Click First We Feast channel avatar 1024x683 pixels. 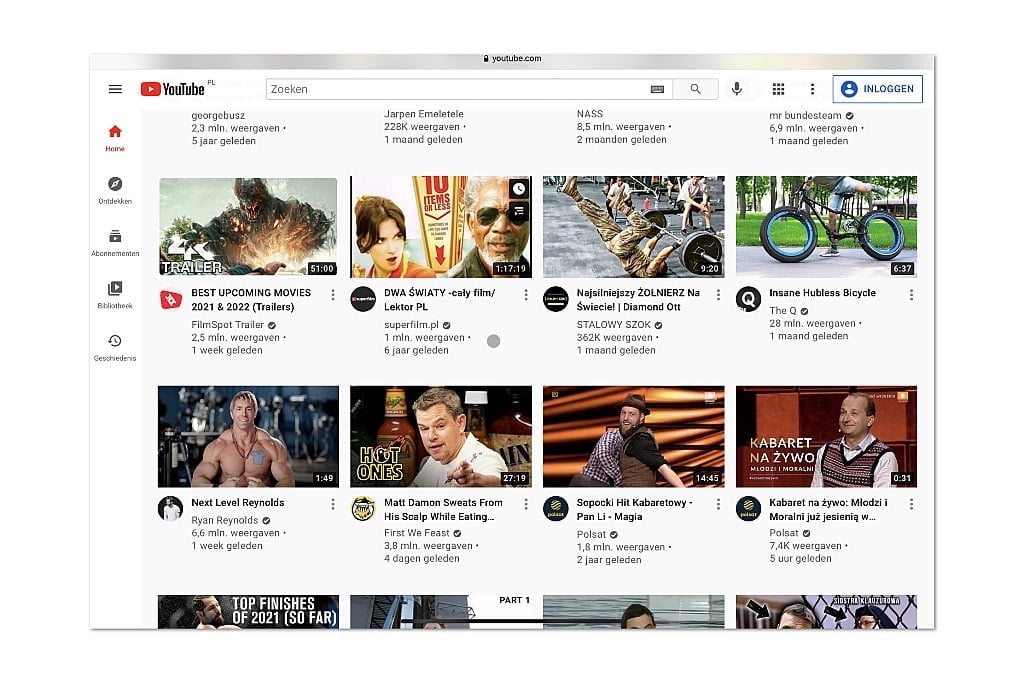(363, 509)
